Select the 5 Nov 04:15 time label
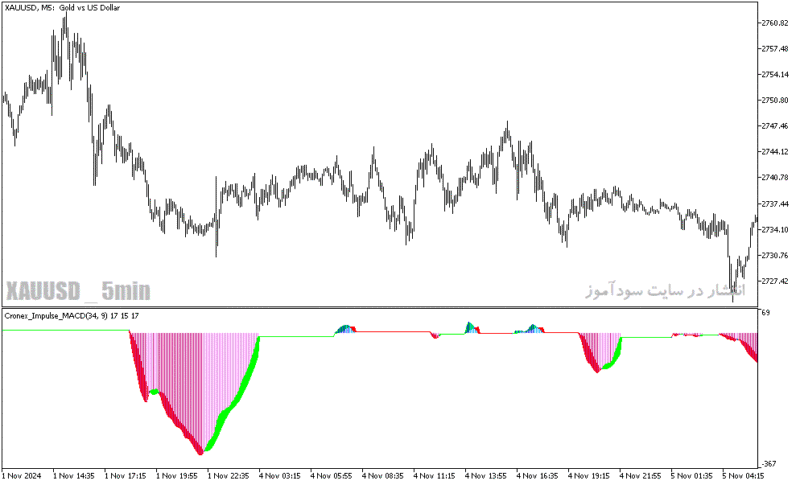This screenshot has height=485, width=800. click(743, 476)
